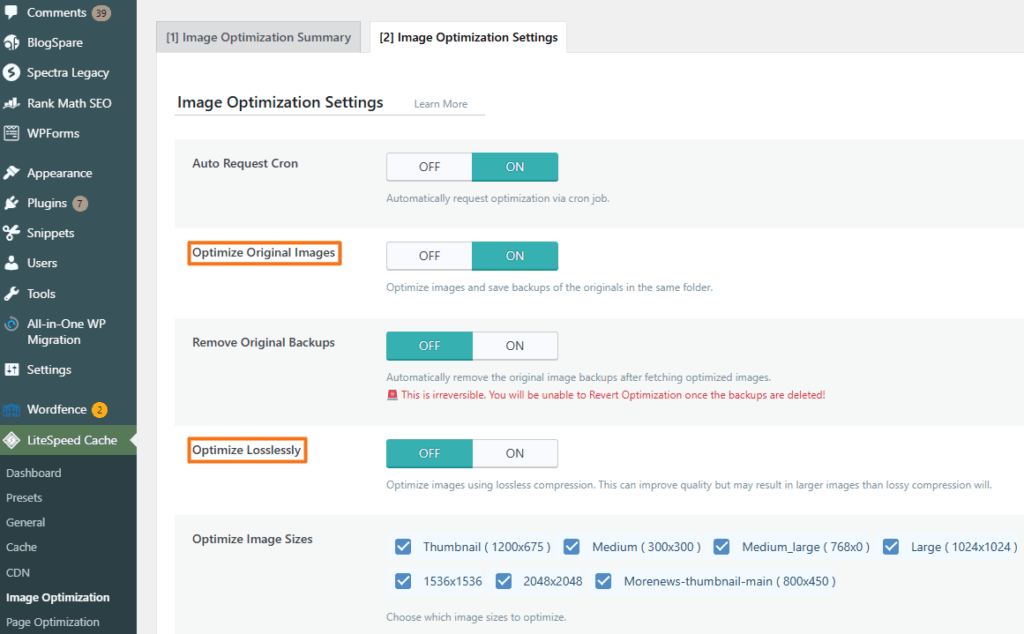Click the BlogSpare sidebar icon
1024x634 pixels.
click(11, 42)
